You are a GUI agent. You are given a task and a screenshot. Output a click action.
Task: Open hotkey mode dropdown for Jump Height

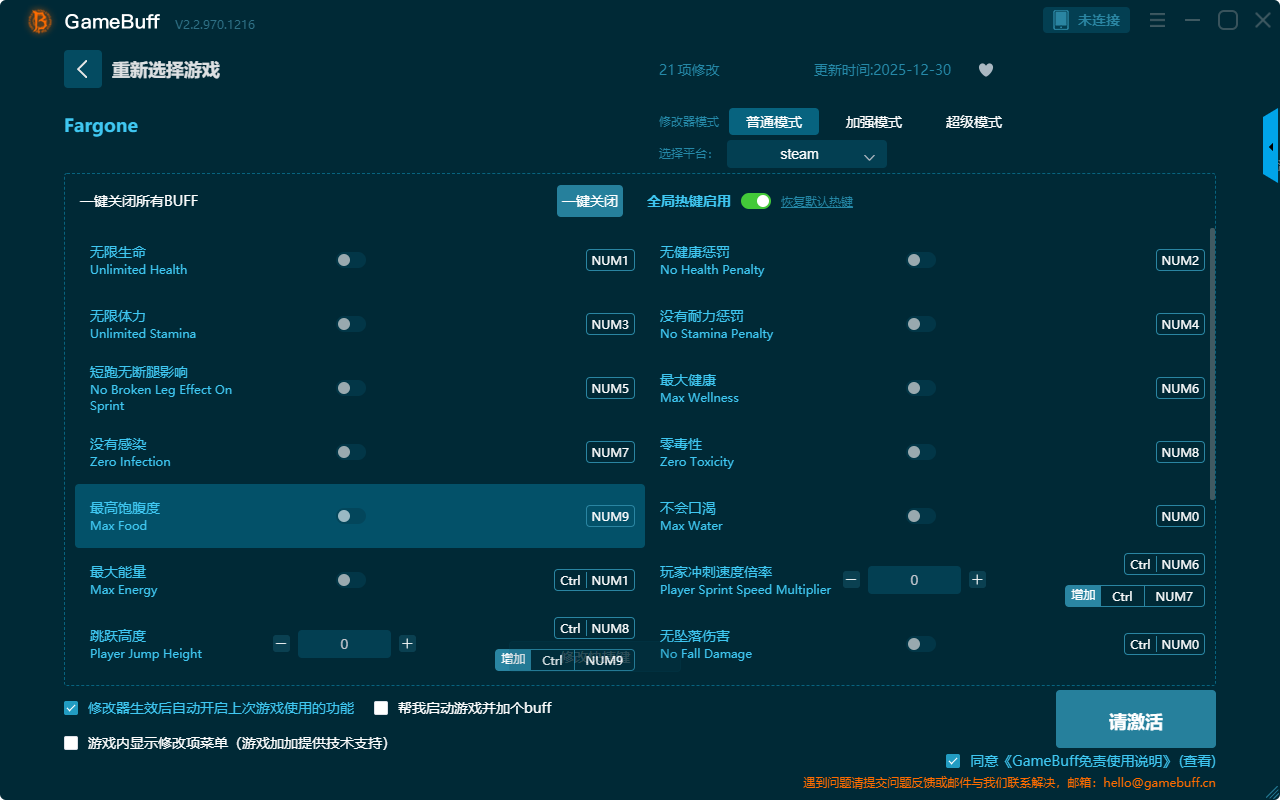tap(513, 660)
